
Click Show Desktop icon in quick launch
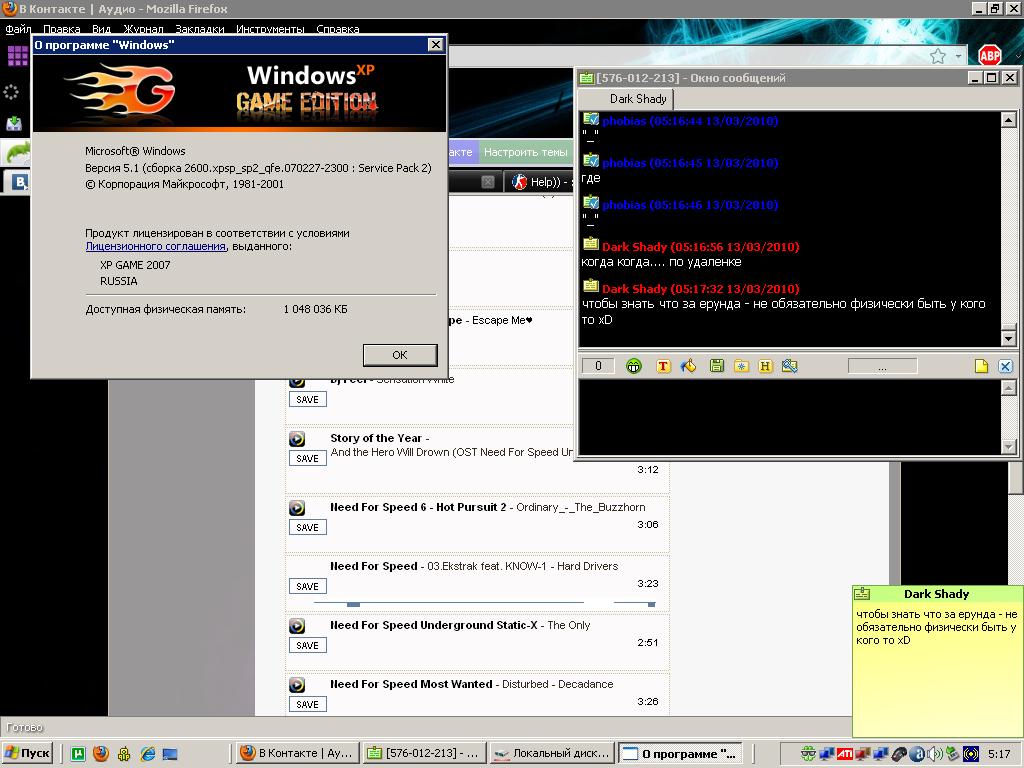click(x=170, y=754)
